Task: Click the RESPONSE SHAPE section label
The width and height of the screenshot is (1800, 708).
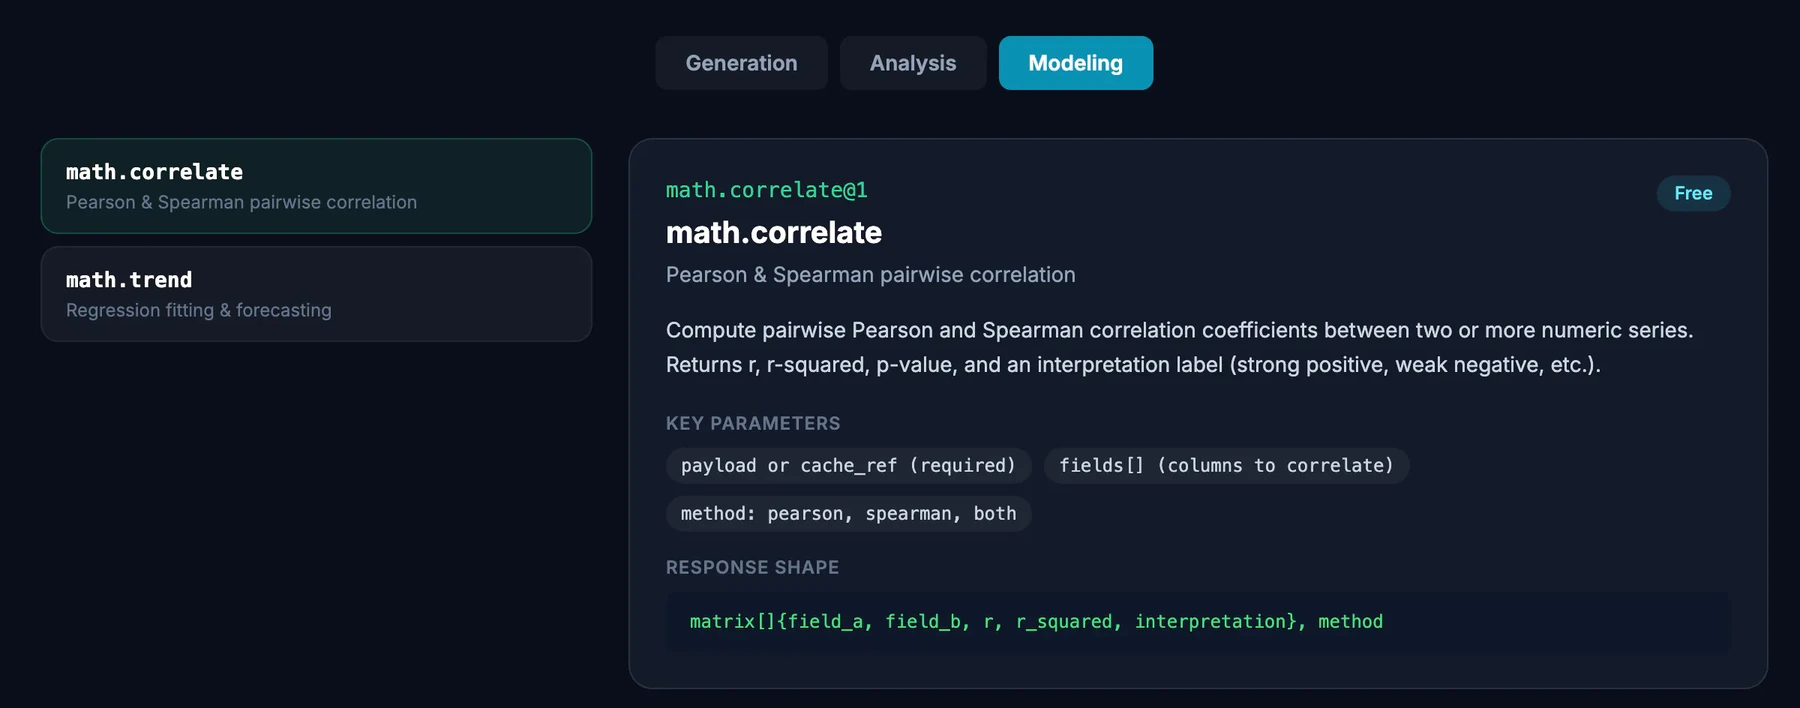Action: (752, 567)
